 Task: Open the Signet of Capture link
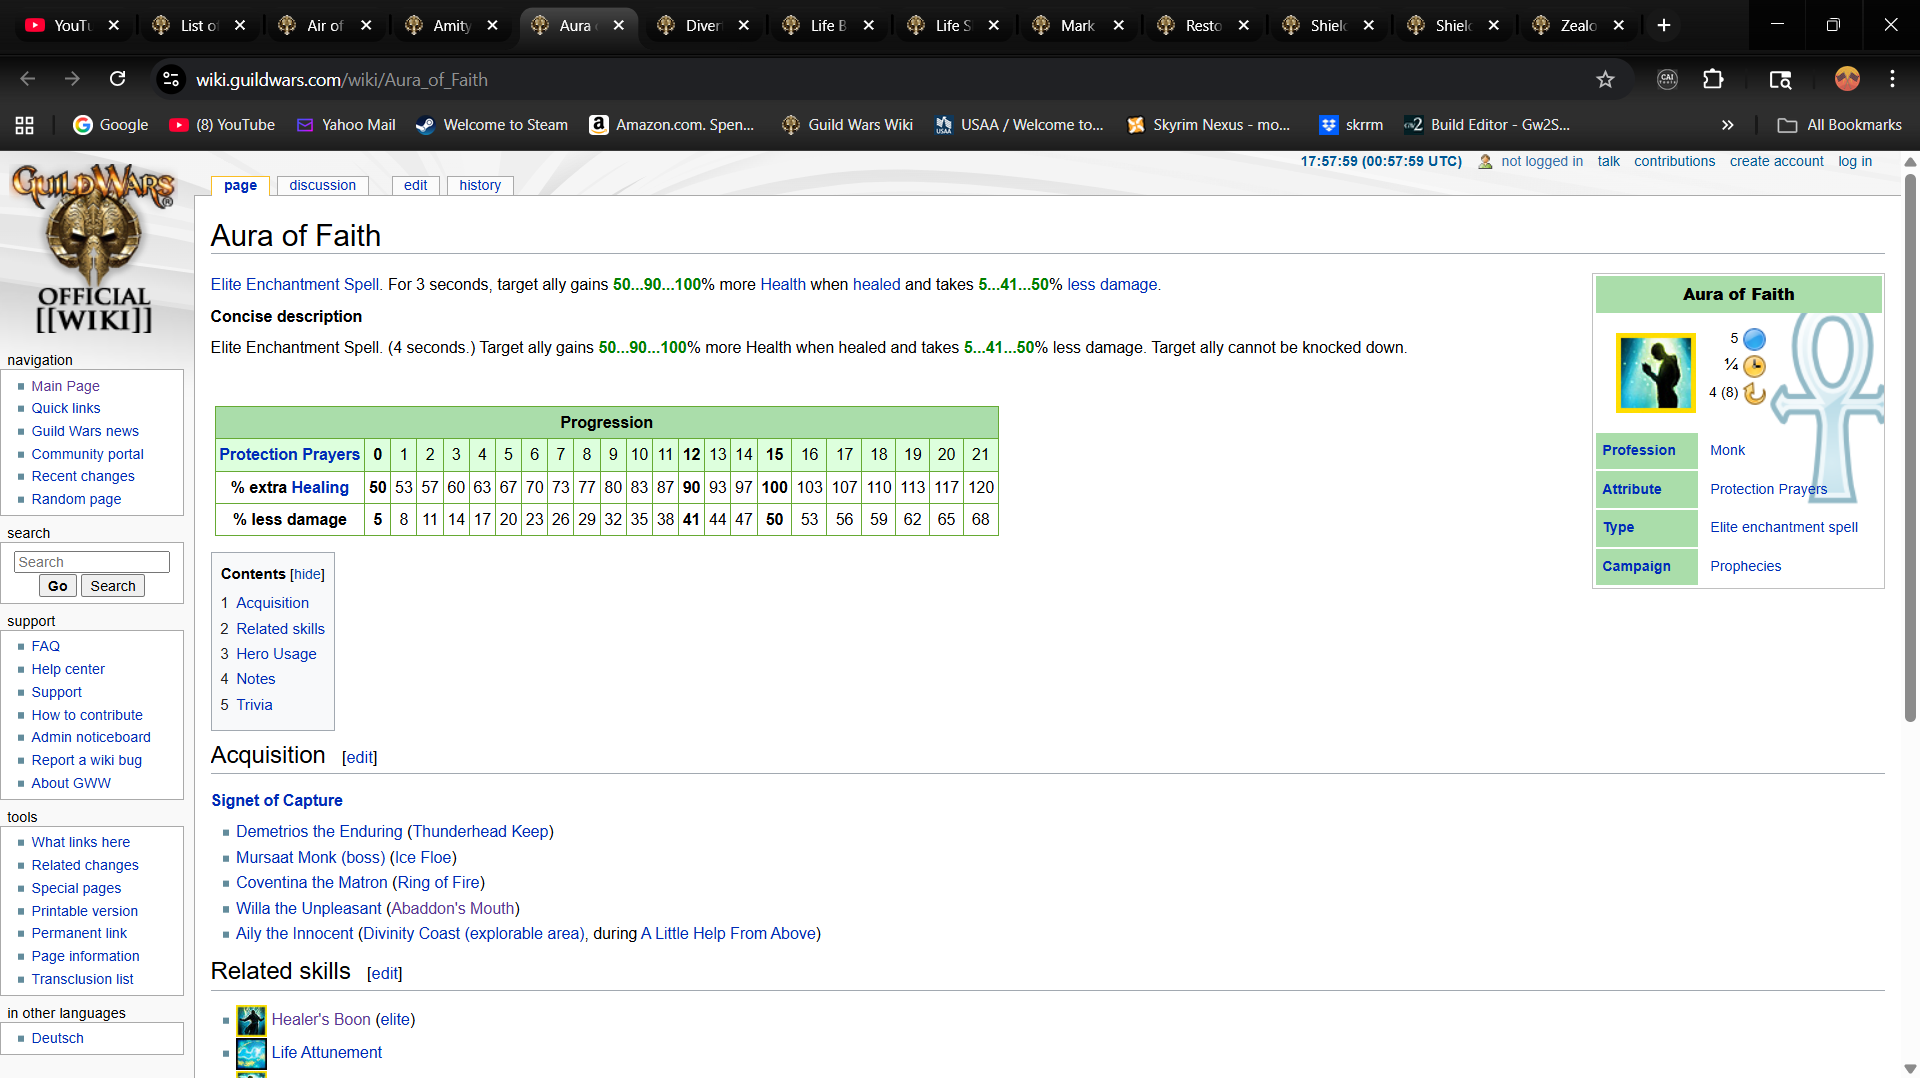[277, 801]
